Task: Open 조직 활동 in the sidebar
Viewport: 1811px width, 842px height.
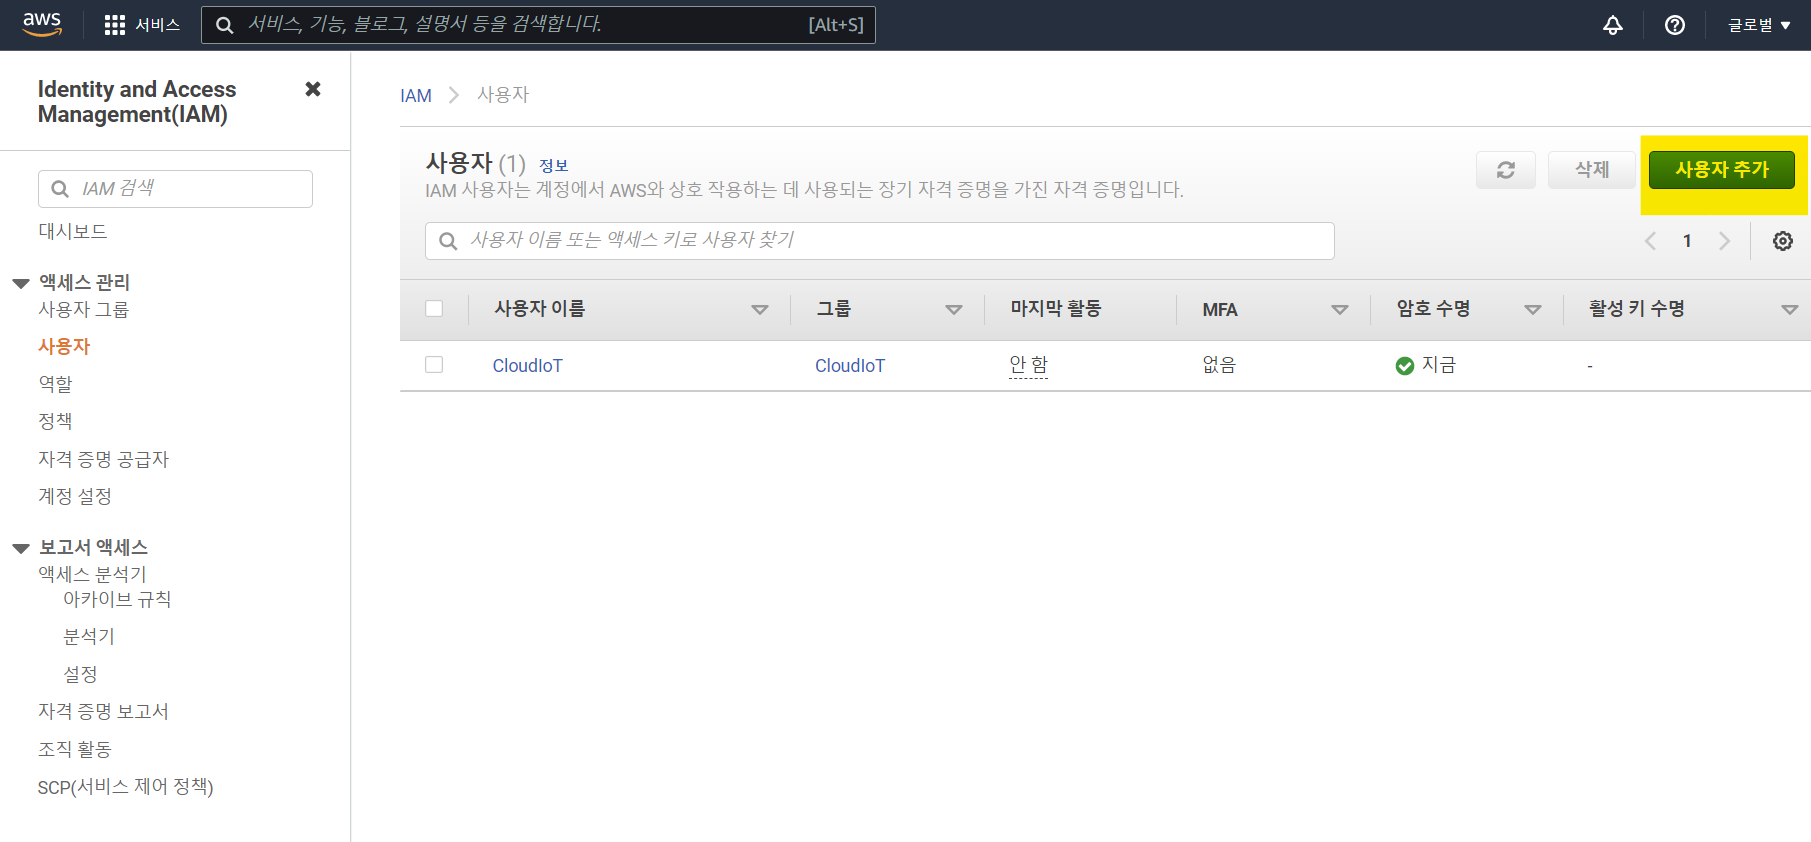Action: (75, 749)
